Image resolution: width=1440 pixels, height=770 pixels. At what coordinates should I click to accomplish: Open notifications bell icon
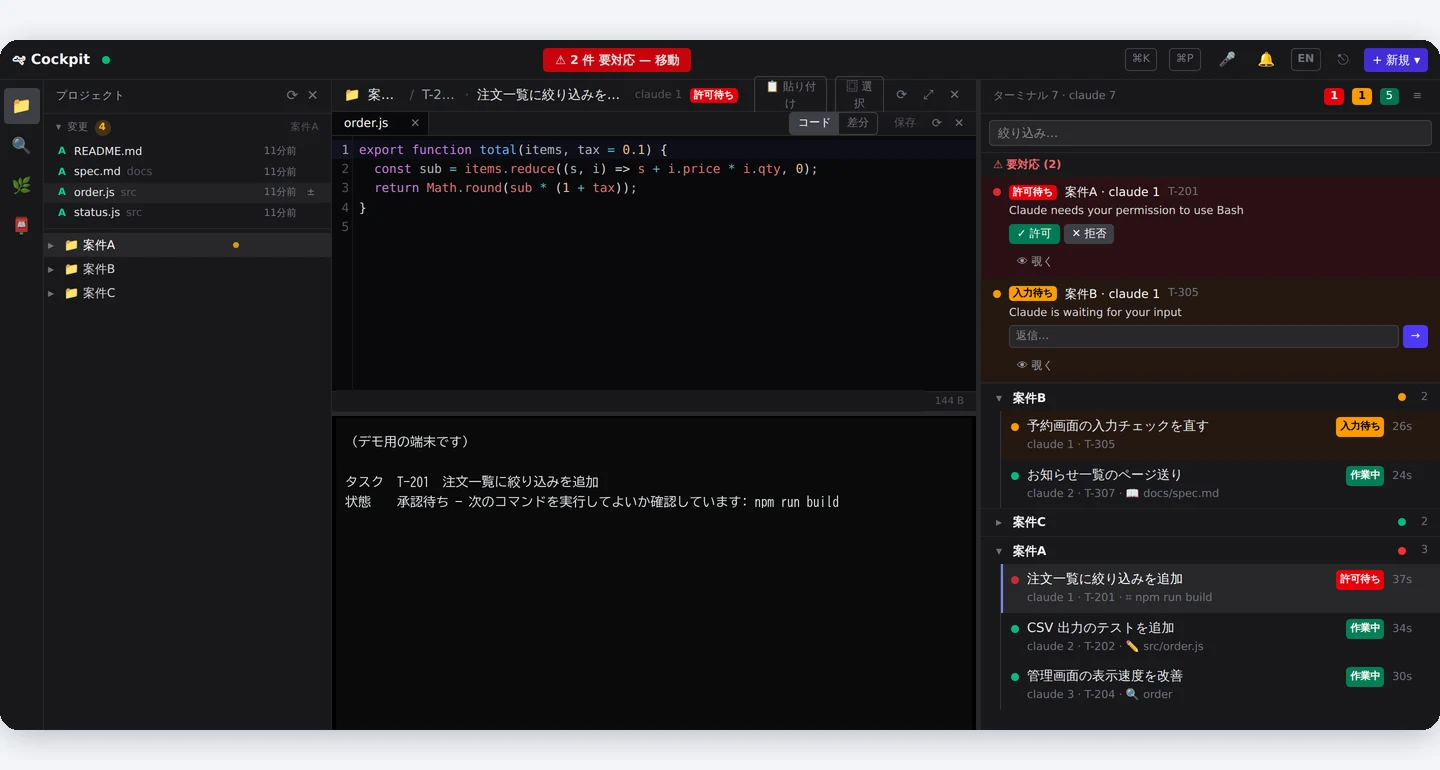1266,59
